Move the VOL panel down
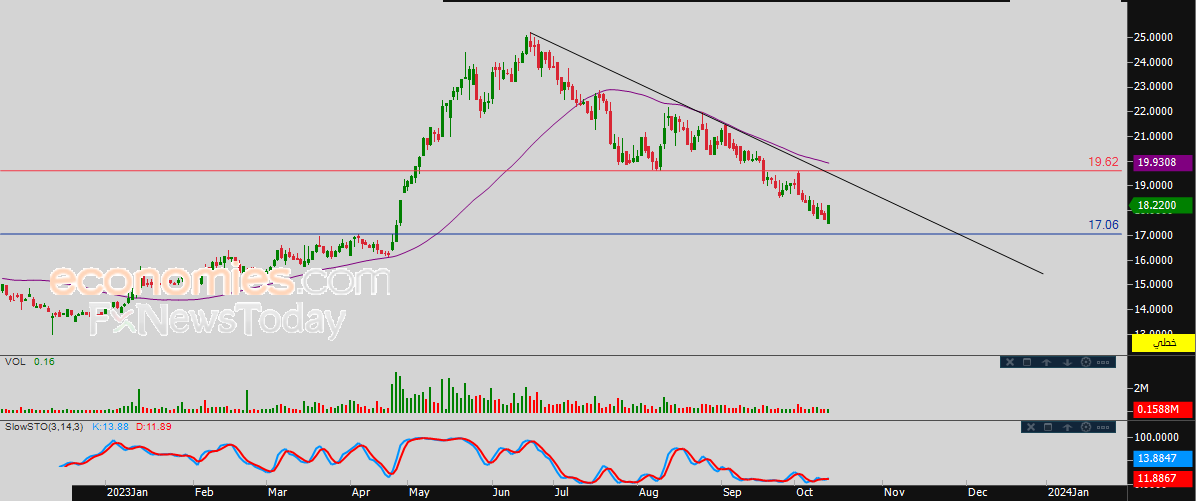The width and height of the screenshot is (1196, 501). [x=1066, y=362]
